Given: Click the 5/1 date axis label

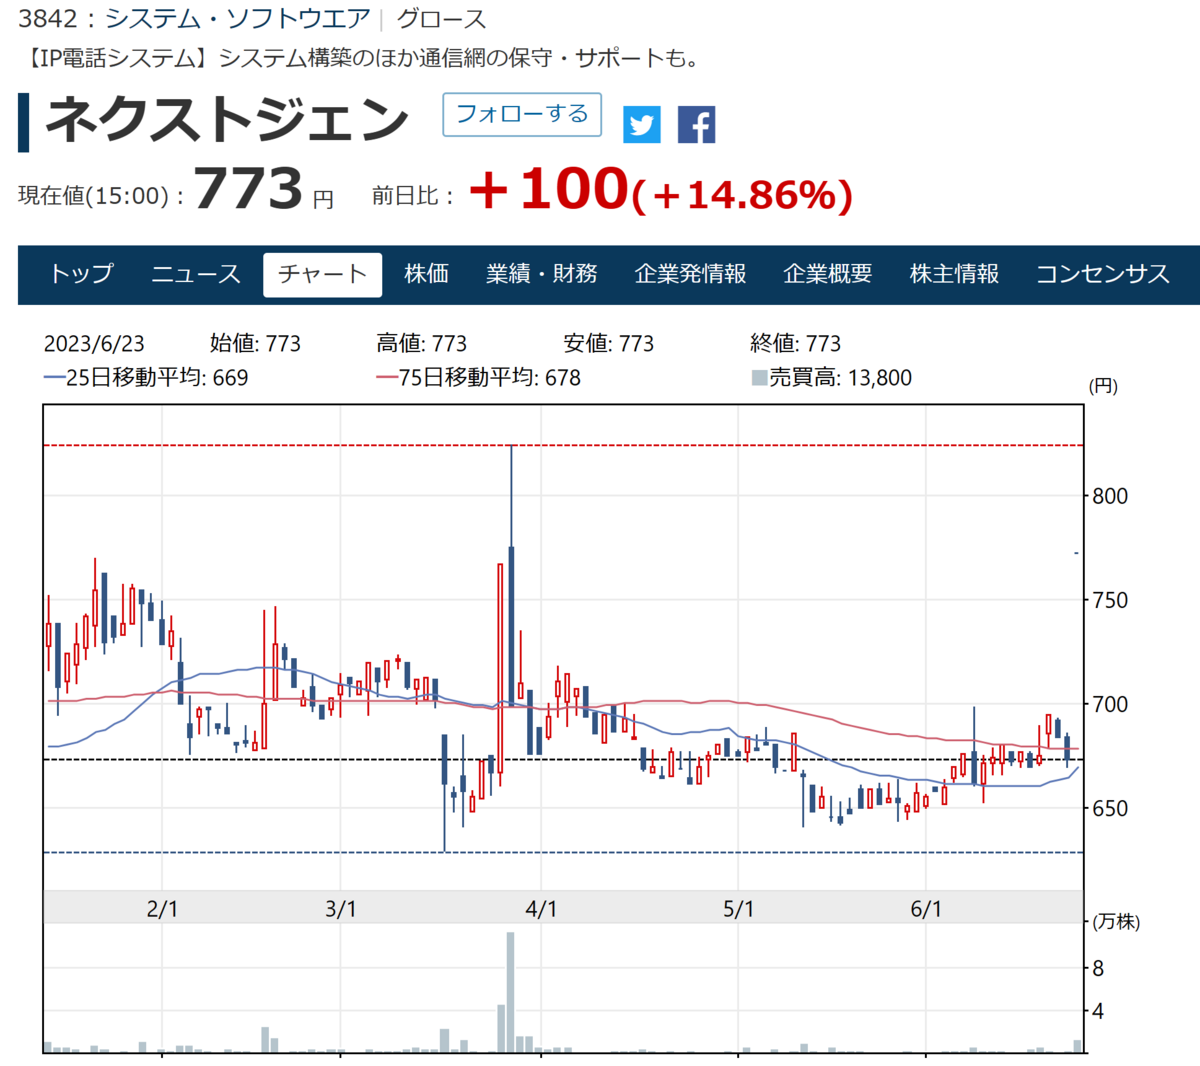Looking at the screenshot, I should [738, 909].
